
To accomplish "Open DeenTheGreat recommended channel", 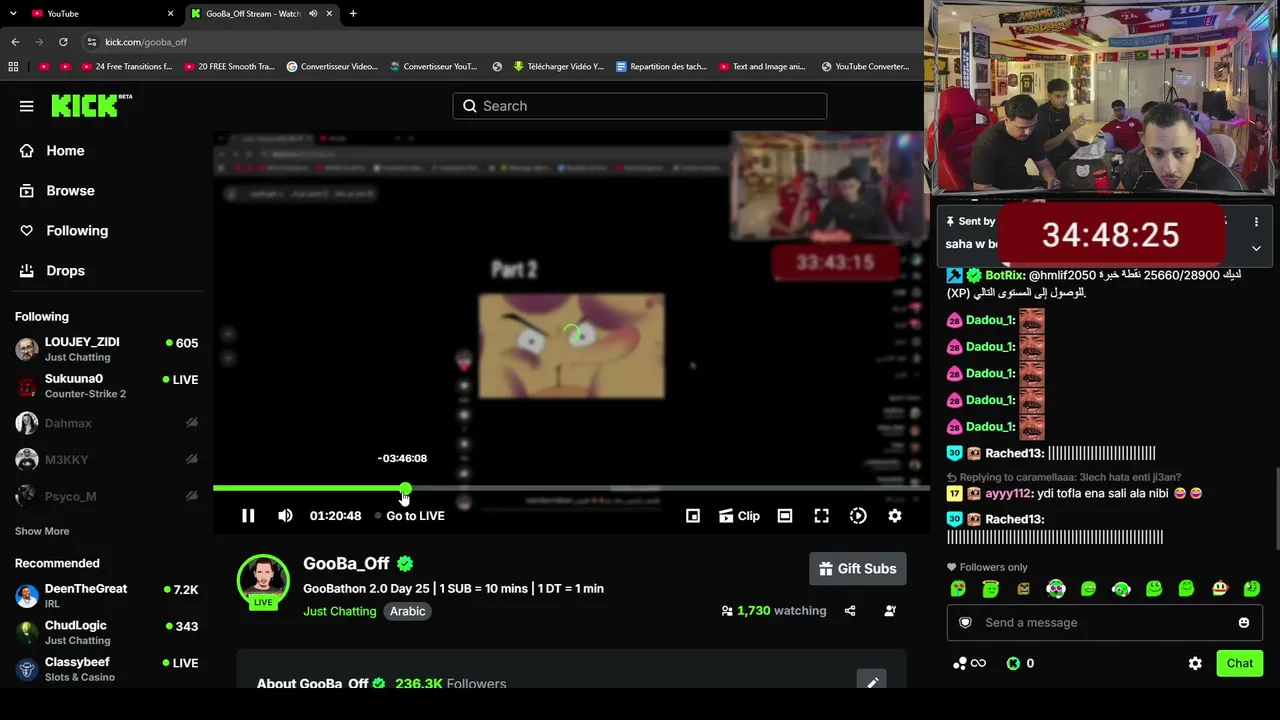I will [107, 596].
